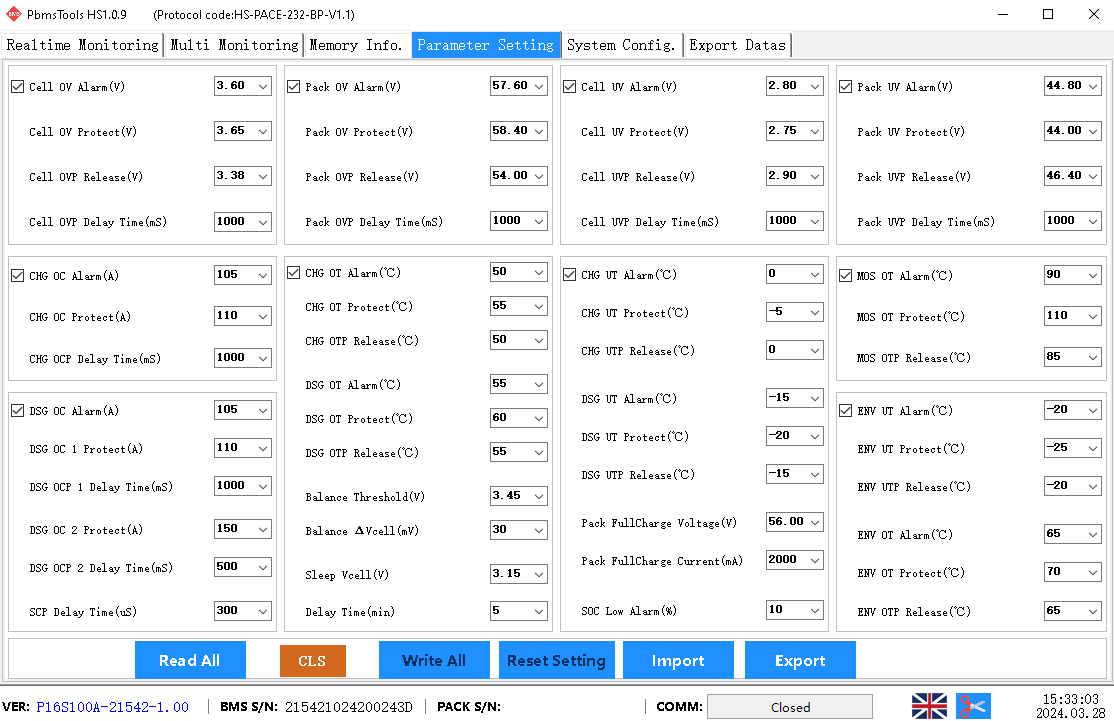Open the System Config. tab

click(x=621, y=45)
